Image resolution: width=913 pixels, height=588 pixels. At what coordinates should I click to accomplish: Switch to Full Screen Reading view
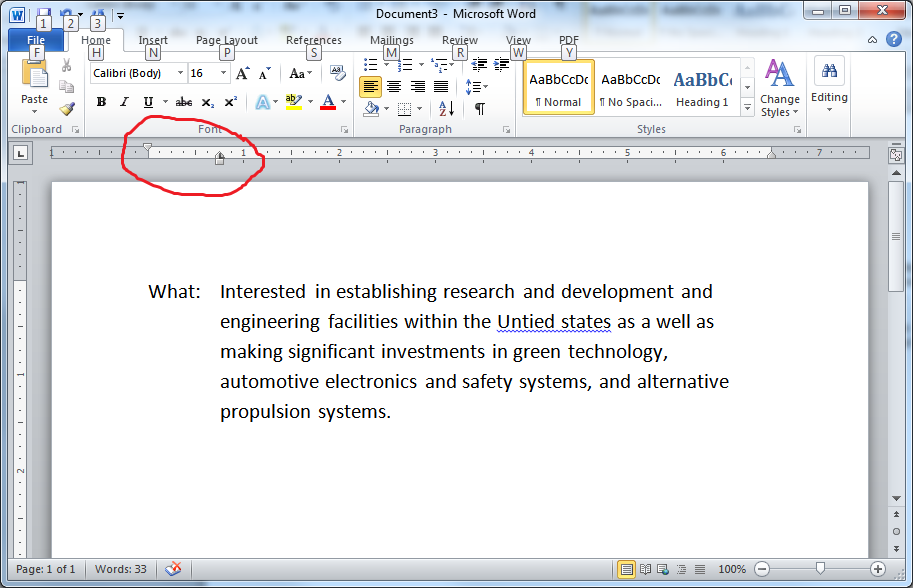(x=645, y=569)
